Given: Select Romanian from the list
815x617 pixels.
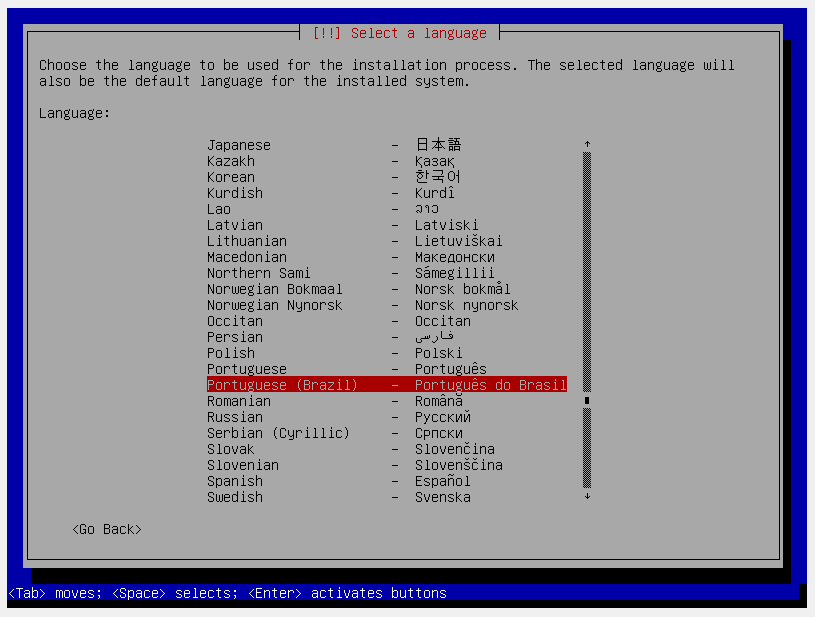Looking at the screenshot, I should pos(387,401).
